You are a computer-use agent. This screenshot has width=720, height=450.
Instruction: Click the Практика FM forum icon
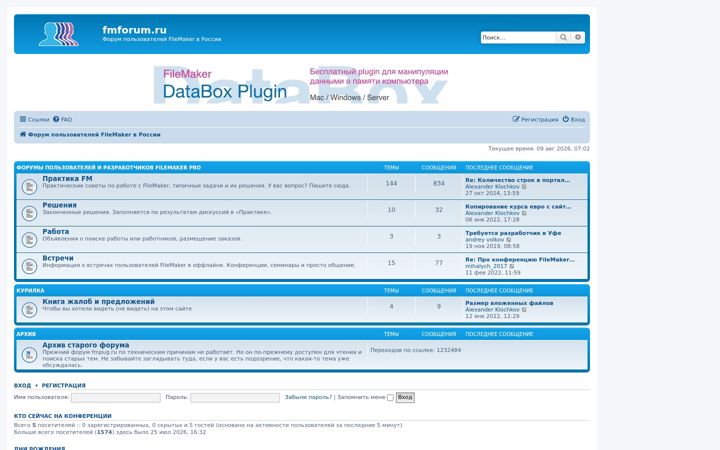29,186
